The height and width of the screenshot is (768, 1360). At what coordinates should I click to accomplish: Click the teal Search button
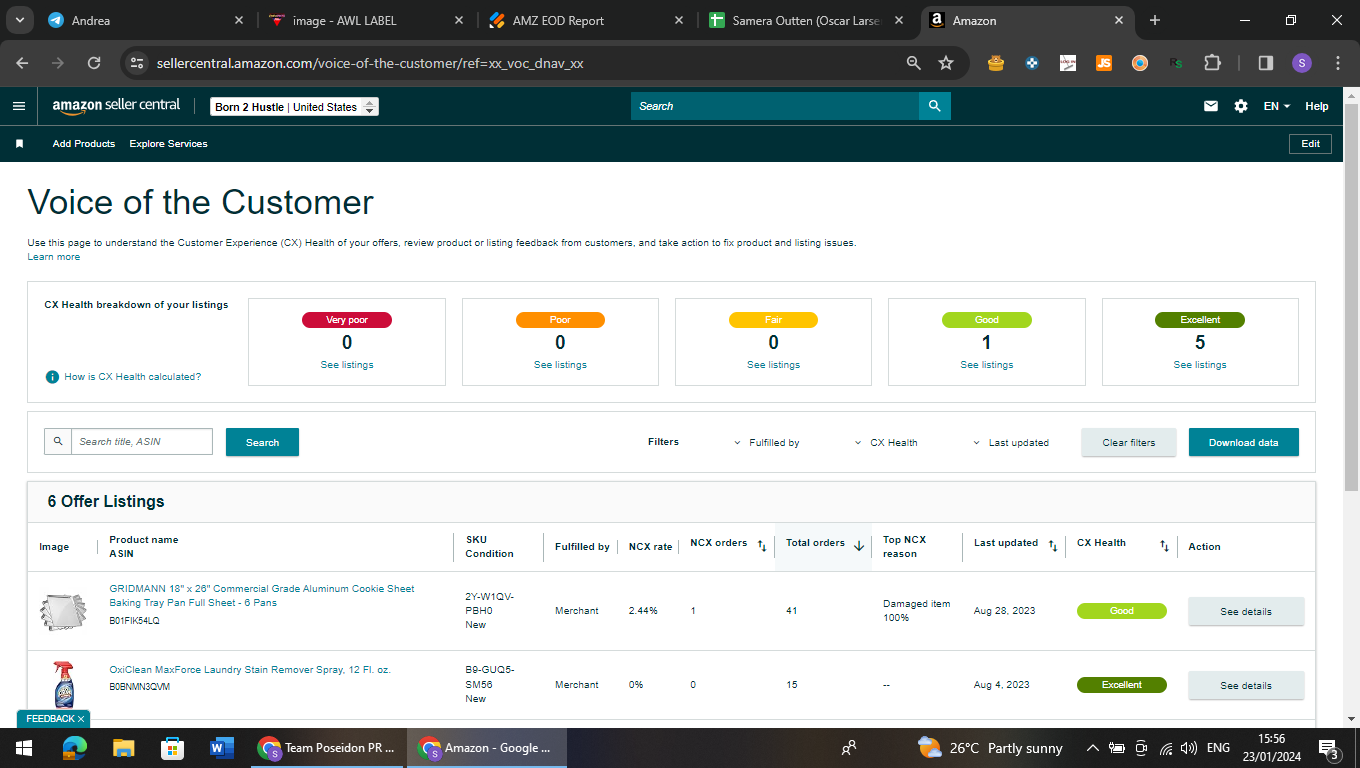262,442
